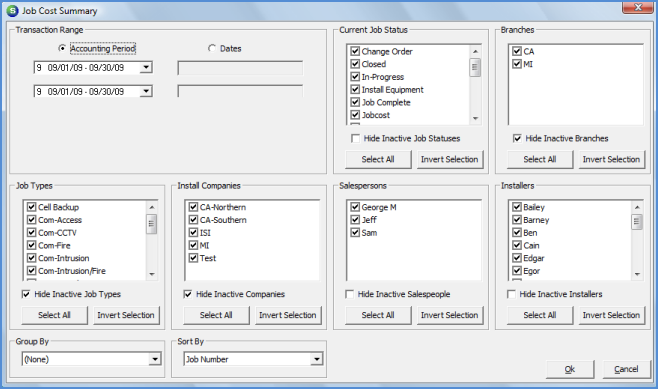Image resolution: width=658 pixels, height=389 pixels.
Task: Open the first accounting period dropdown
Action: tap(146, 67)
